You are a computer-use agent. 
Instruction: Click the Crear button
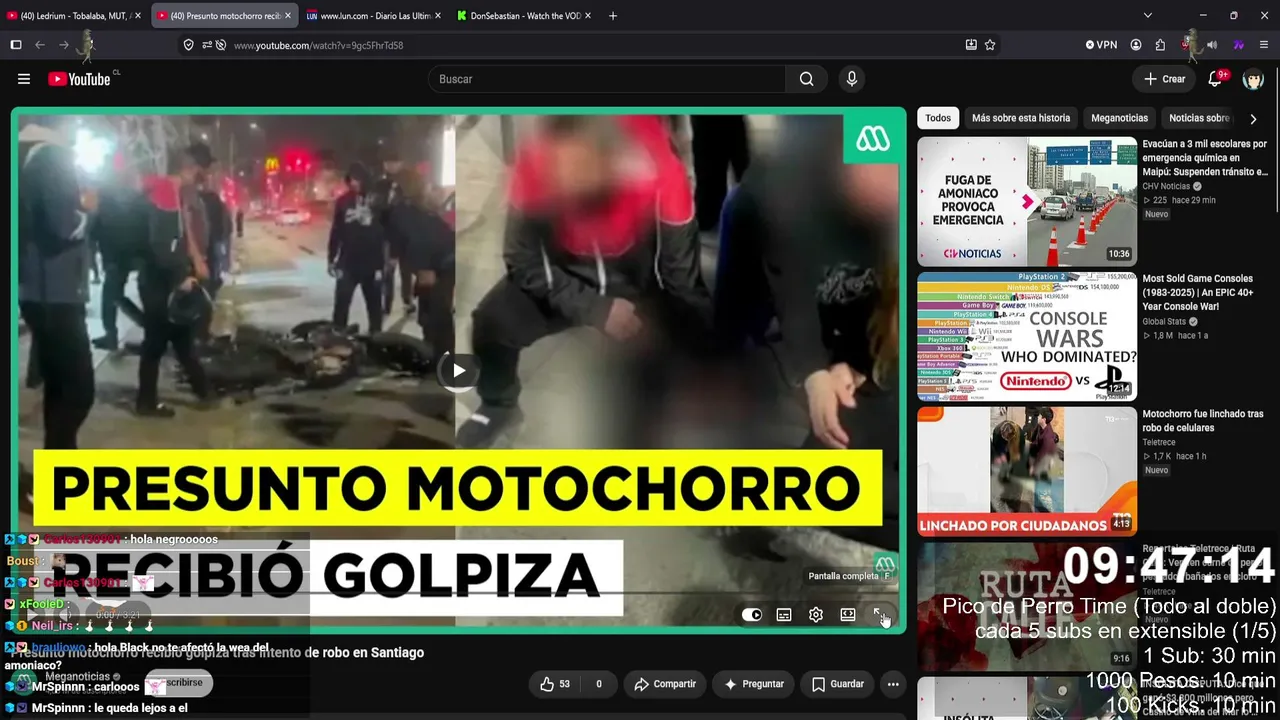click(x=1165, y=79)
